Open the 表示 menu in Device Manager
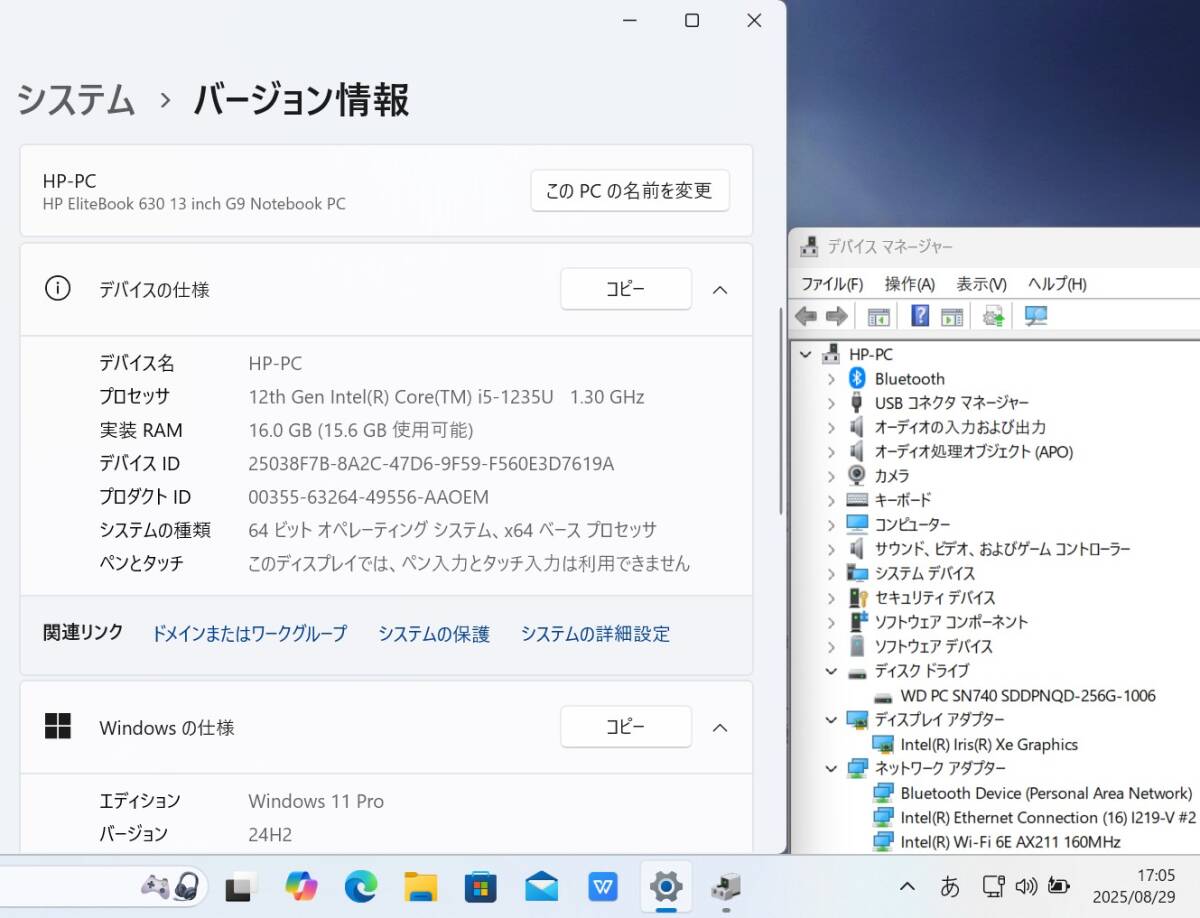The height and width of the screenshot is (918, 1200). (x=979, y=283)
